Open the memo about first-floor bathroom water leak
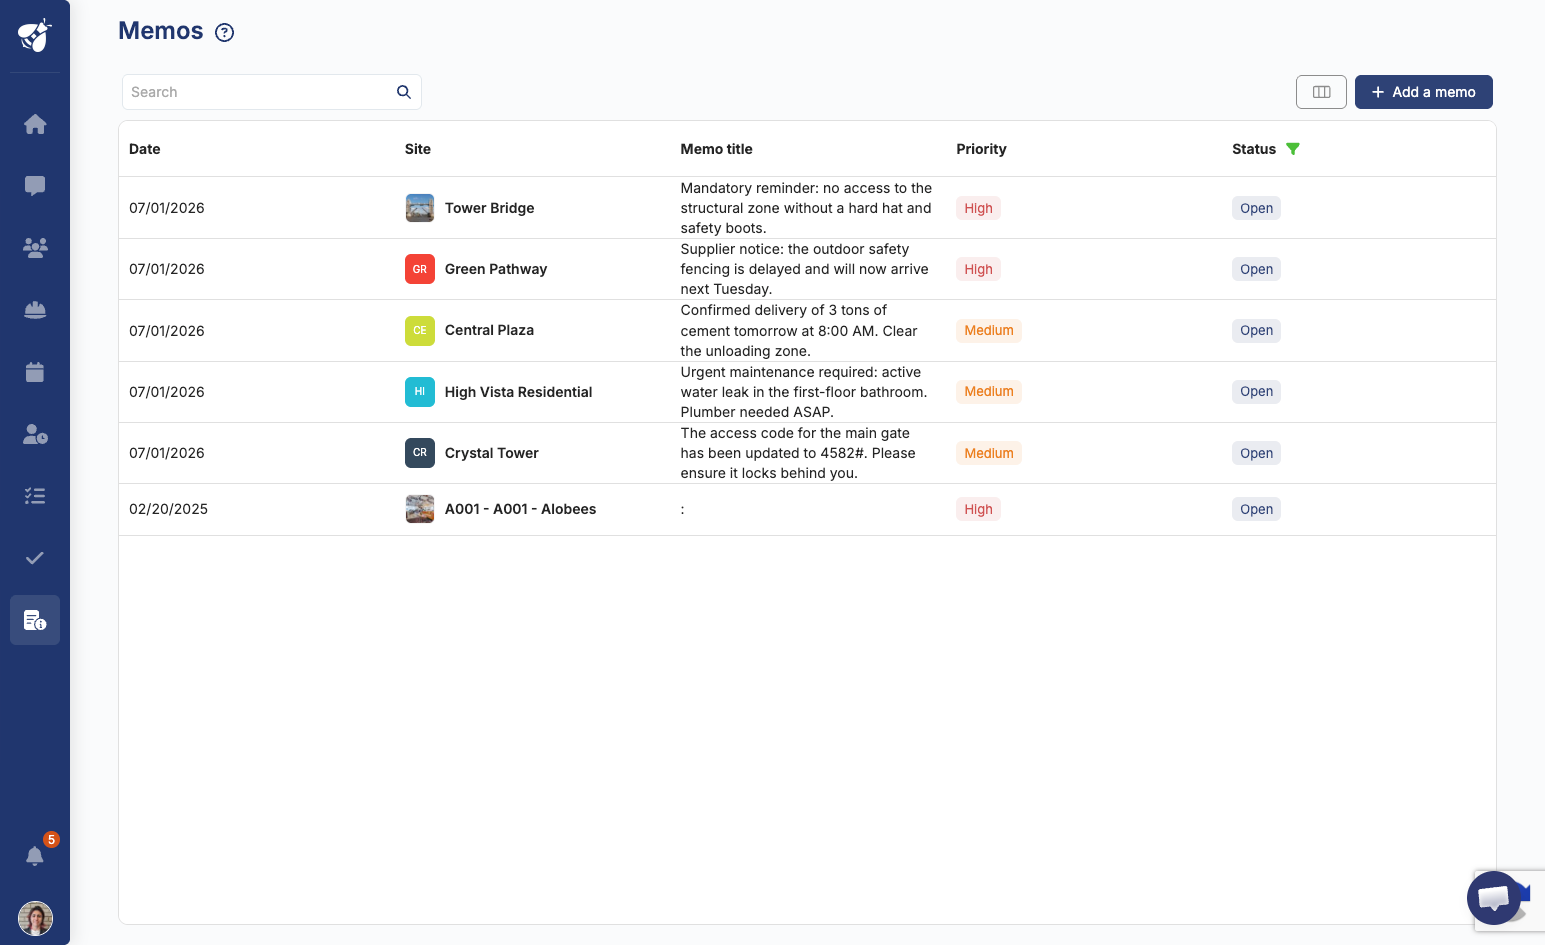The width and height of the screenshot is (1545, 945). tap(804, 392)
